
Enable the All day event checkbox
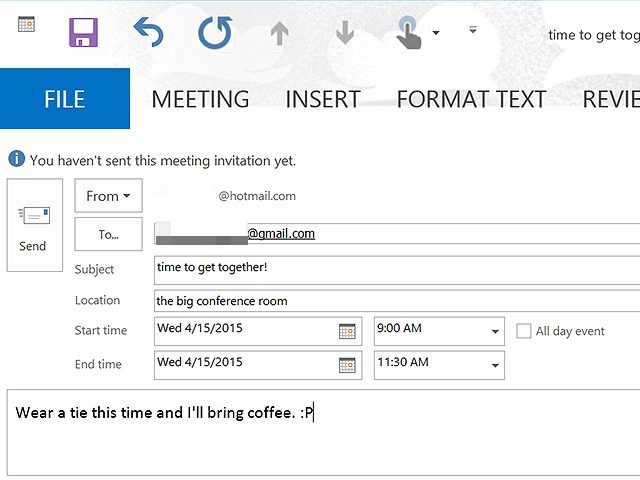[524, 331]
